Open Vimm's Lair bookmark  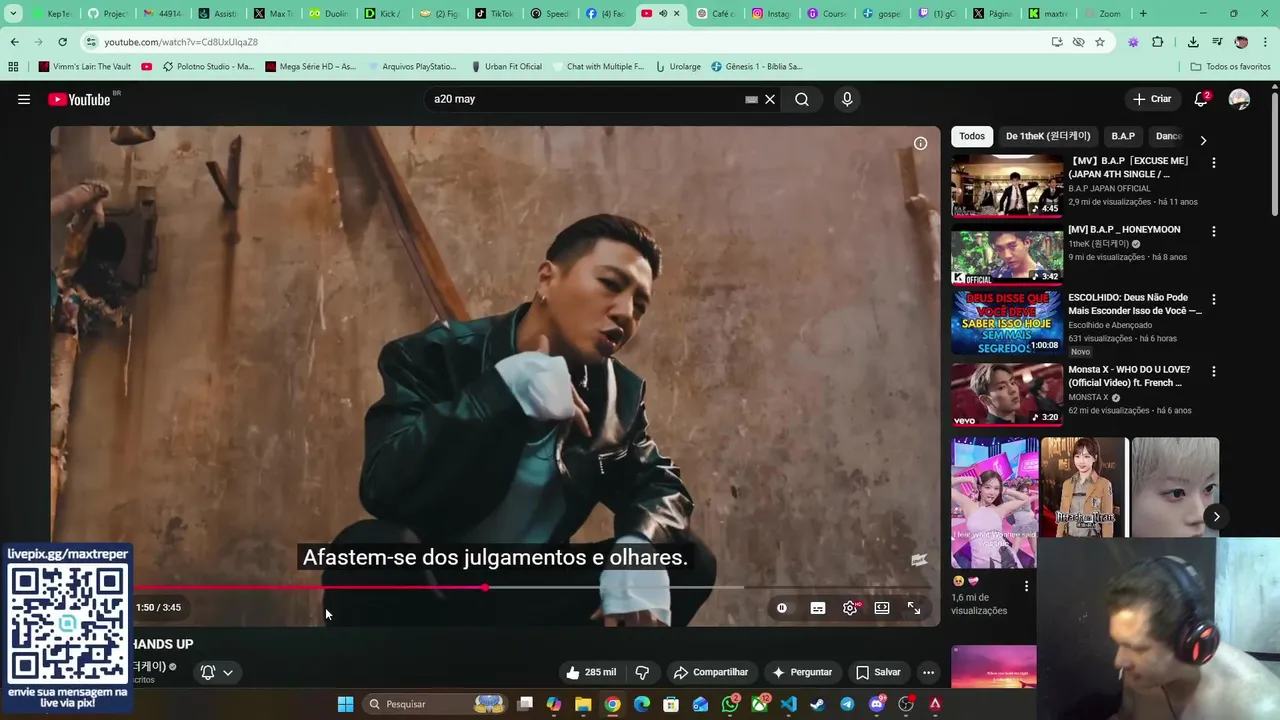(85, 67)
